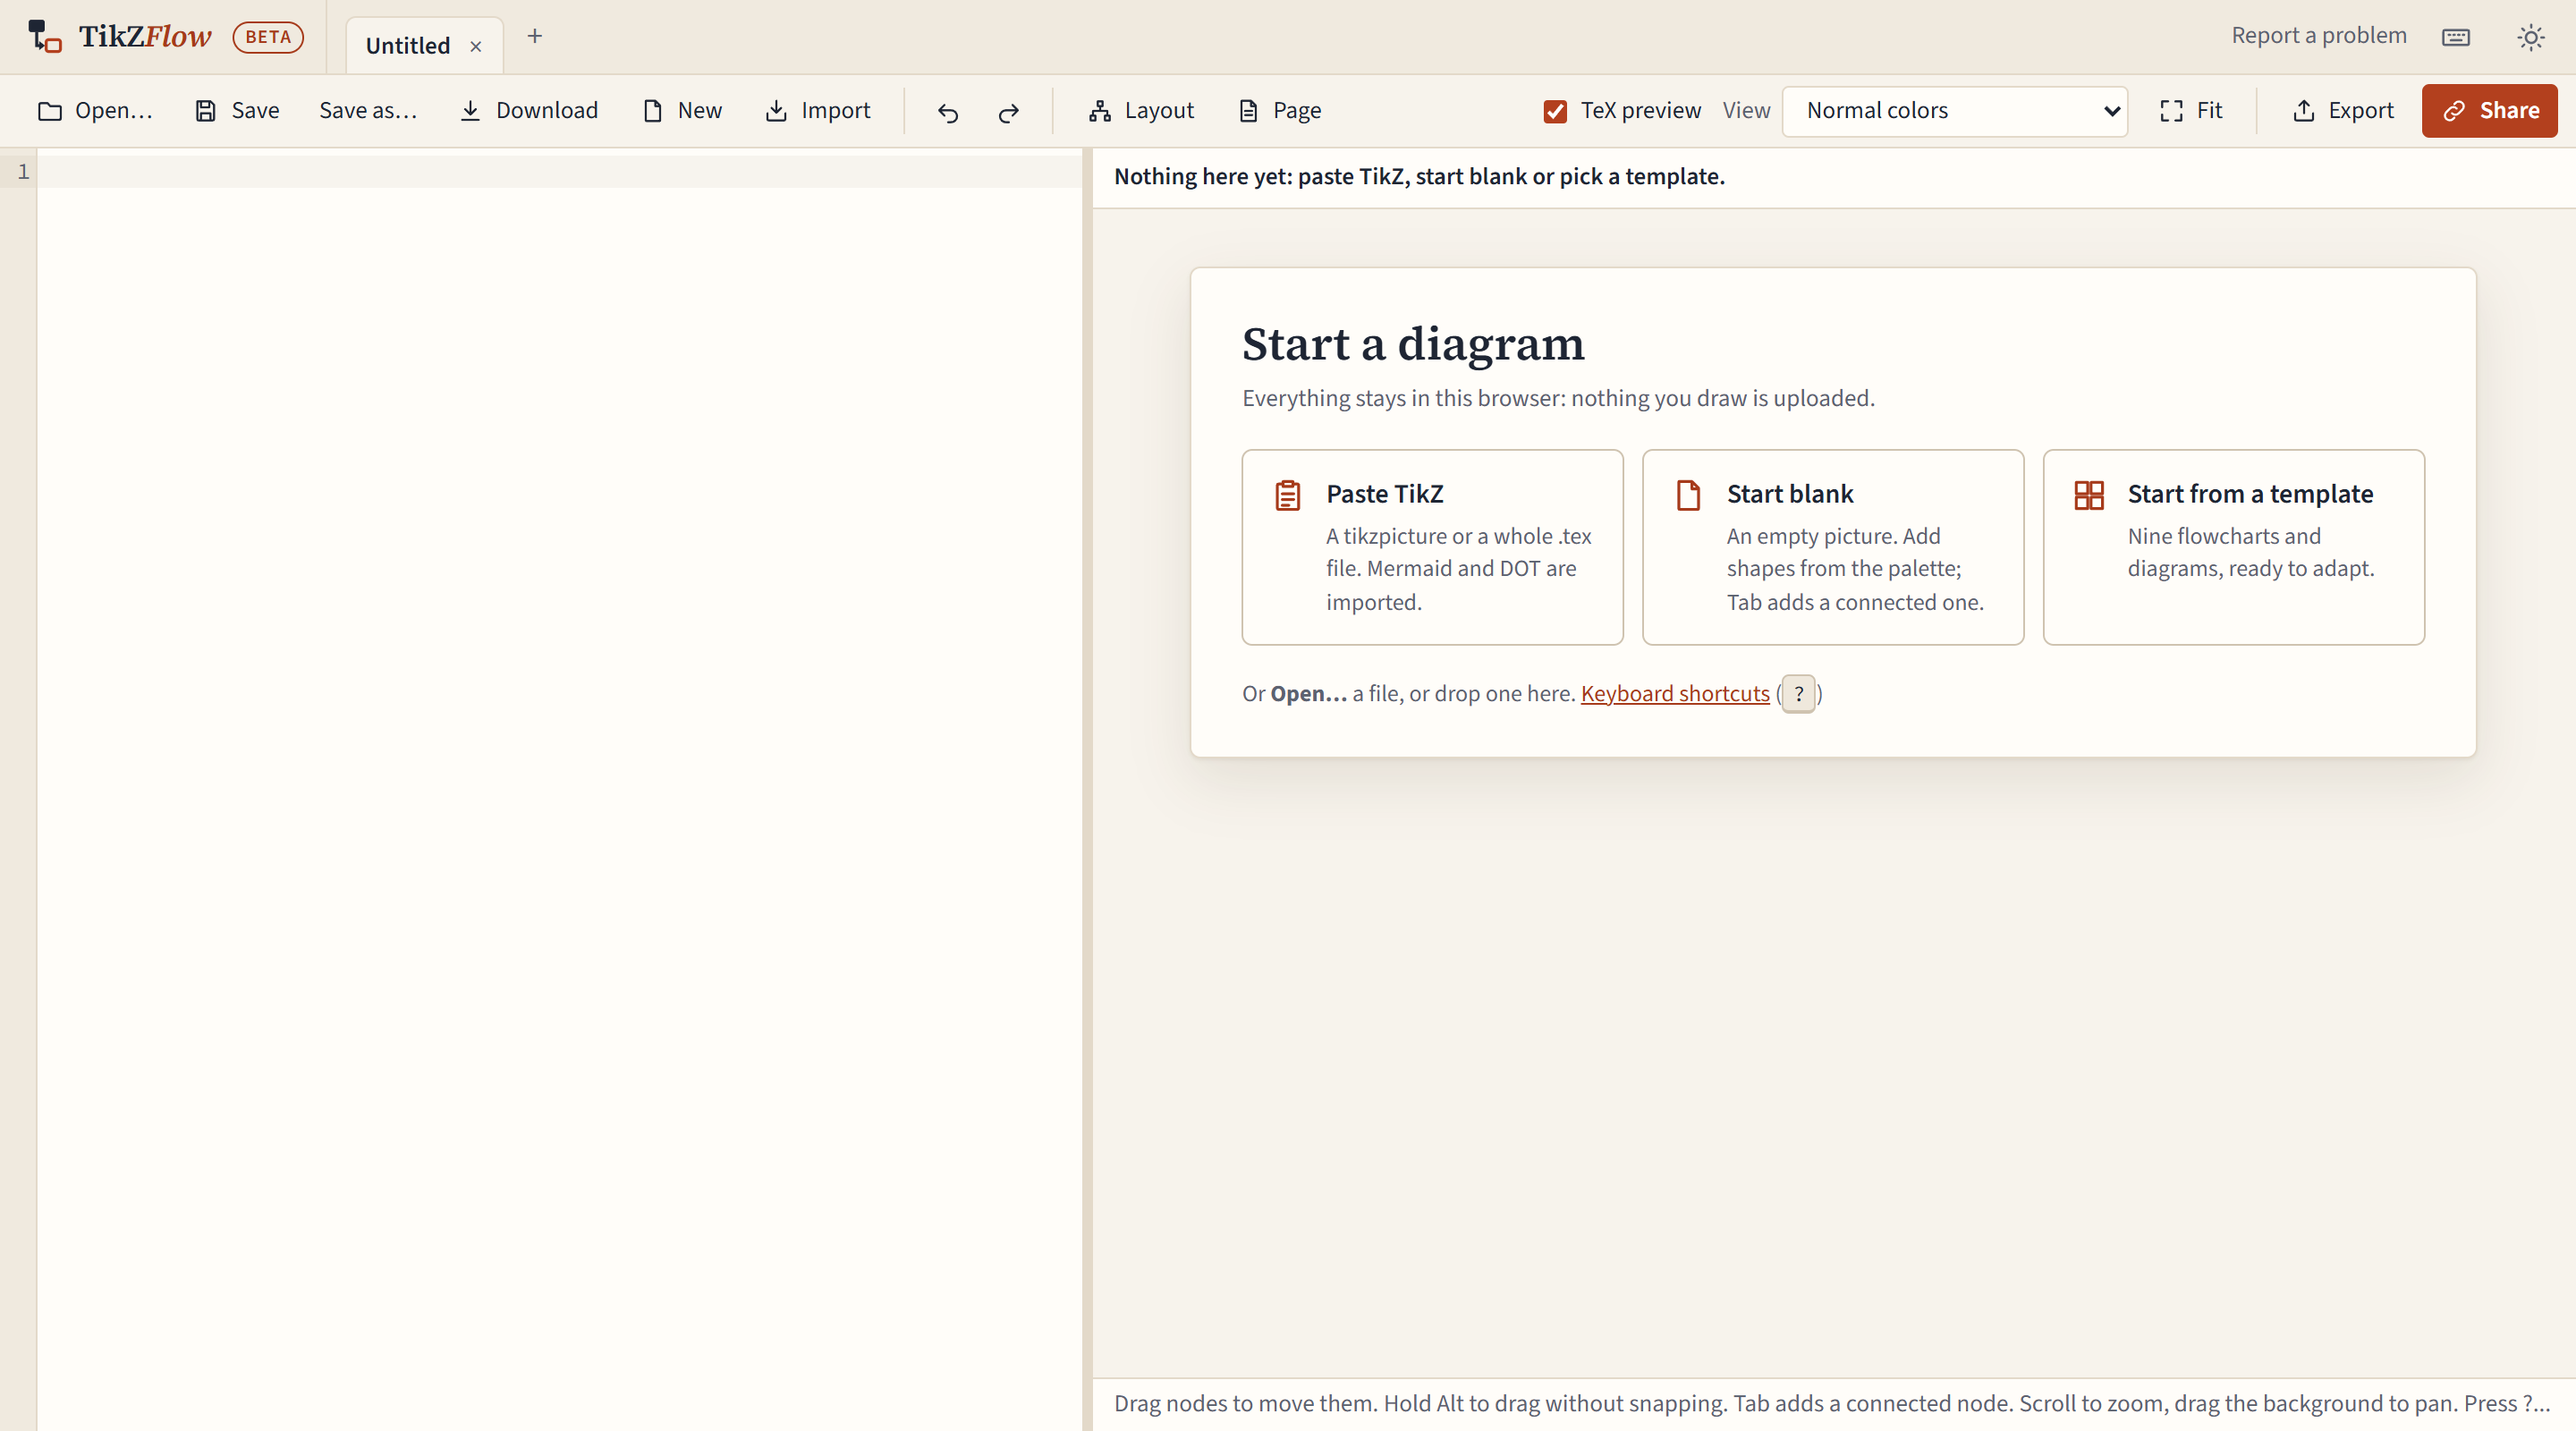Open the Layout options

point(1142,111)
